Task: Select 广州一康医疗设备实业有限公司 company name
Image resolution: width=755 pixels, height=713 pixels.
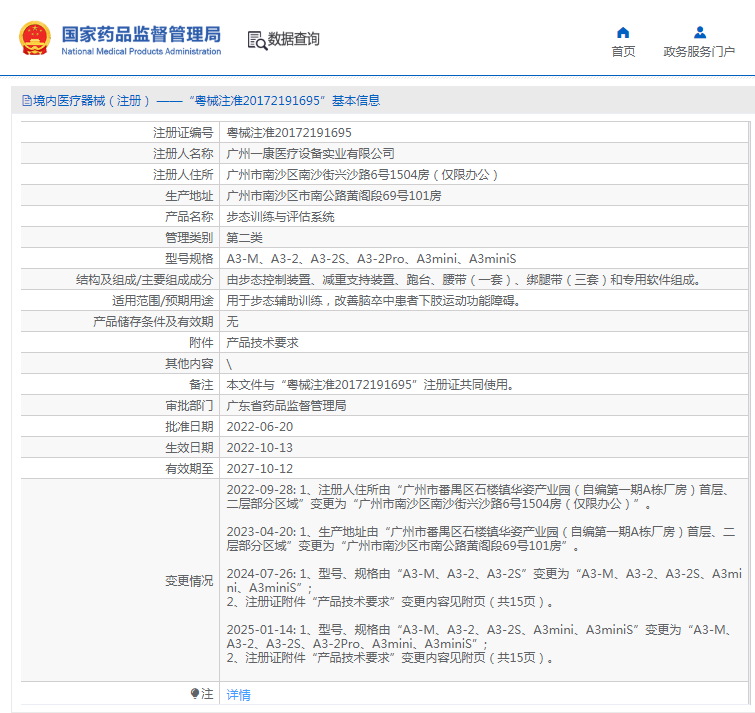Action: [x=311, y=154]
